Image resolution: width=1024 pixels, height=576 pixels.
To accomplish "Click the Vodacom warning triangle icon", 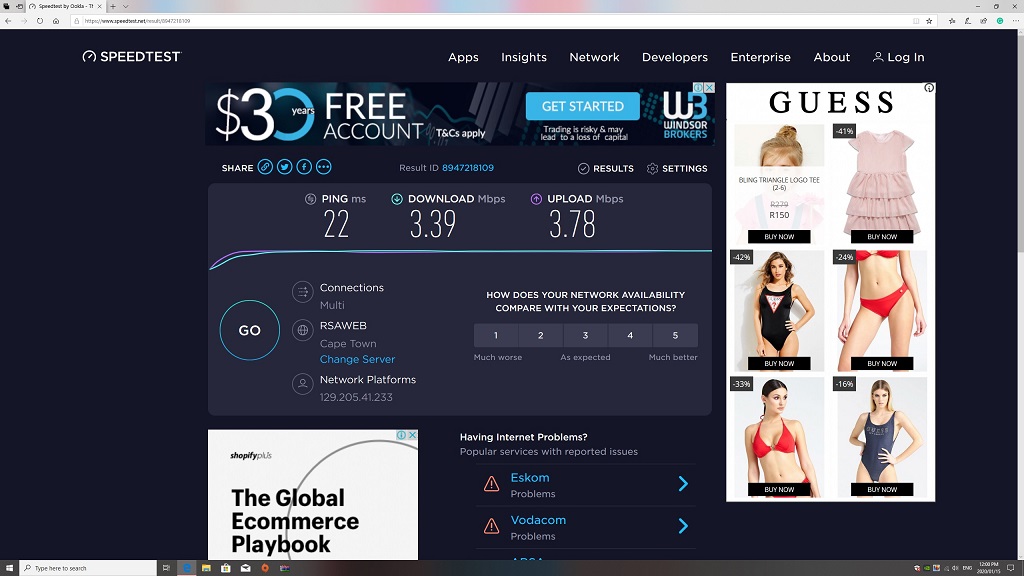I will 491,526.
